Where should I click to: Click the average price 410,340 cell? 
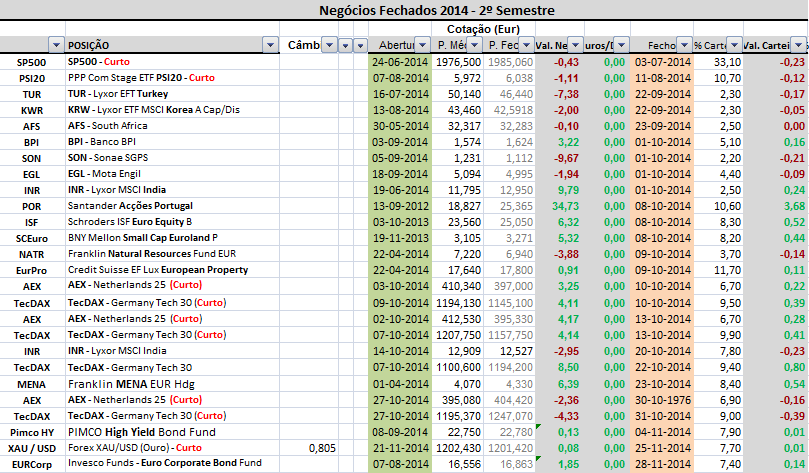click(458, 286)
